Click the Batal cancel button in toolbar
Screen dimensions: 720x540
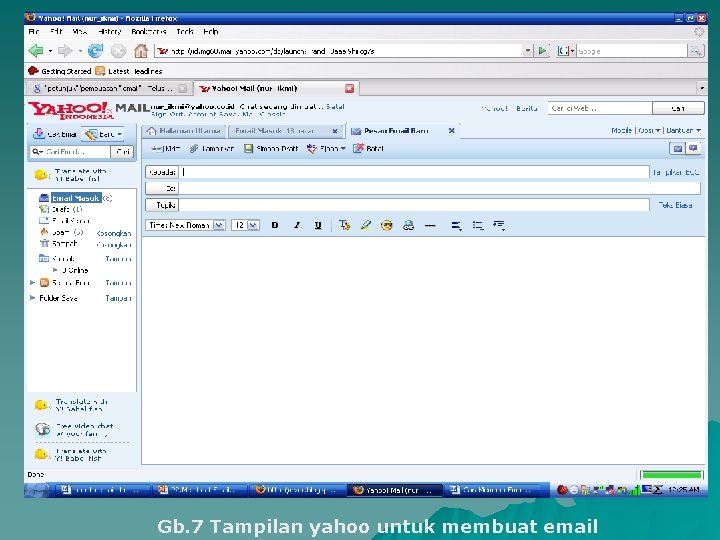368,148
